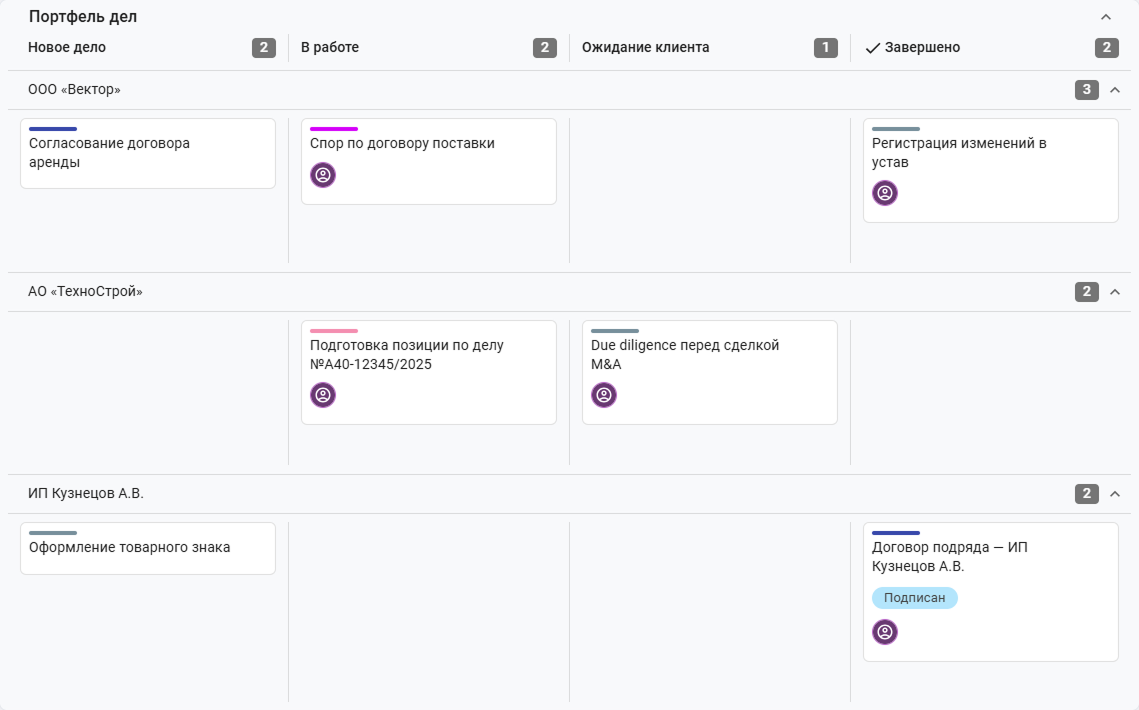The image size is (1139, 710).
Task: Click assignee avatar on Due diligence card
Action: 604,395
